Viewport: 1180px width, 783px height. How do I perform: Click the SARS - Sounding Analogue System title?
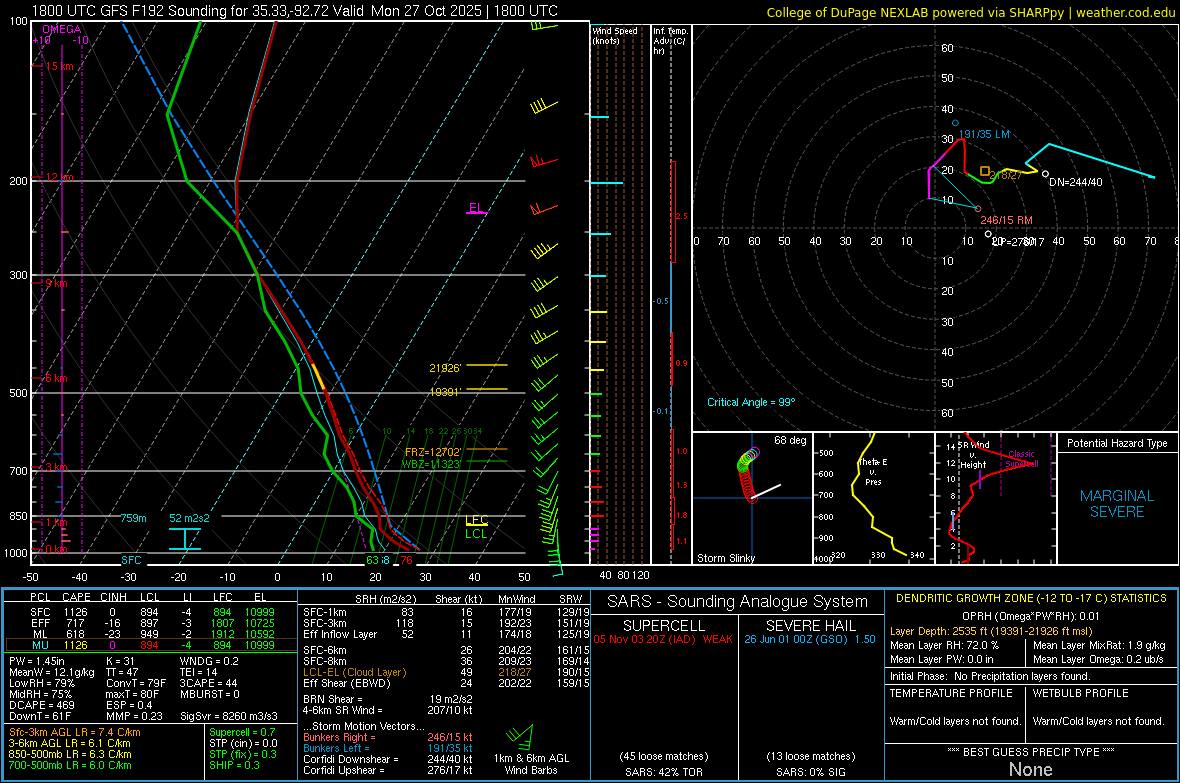(737, 602)
